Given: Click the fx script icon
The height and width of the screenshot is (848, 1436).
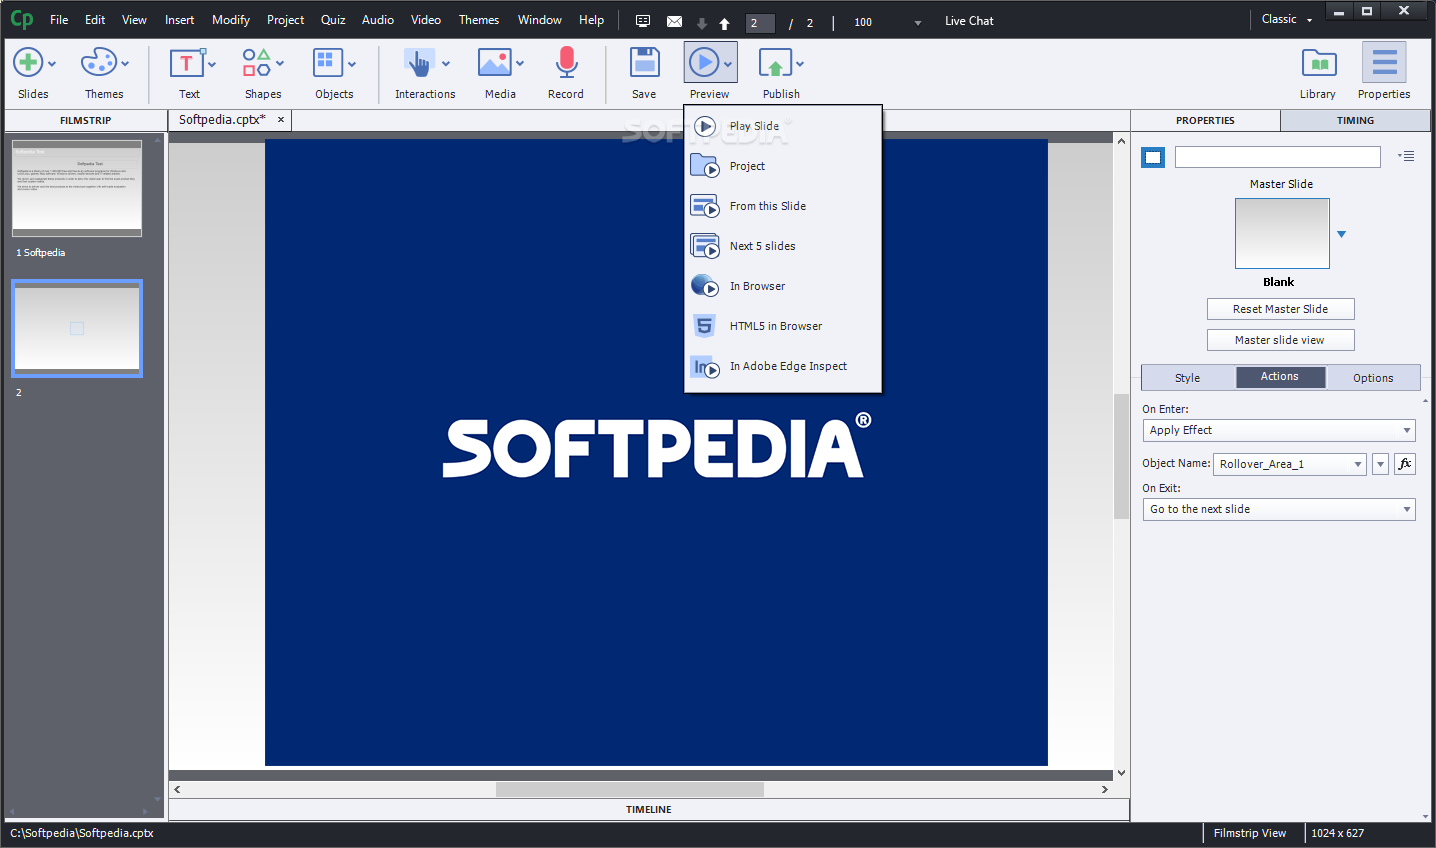Looking at the screenshot, I should (x=1405, y=464).
